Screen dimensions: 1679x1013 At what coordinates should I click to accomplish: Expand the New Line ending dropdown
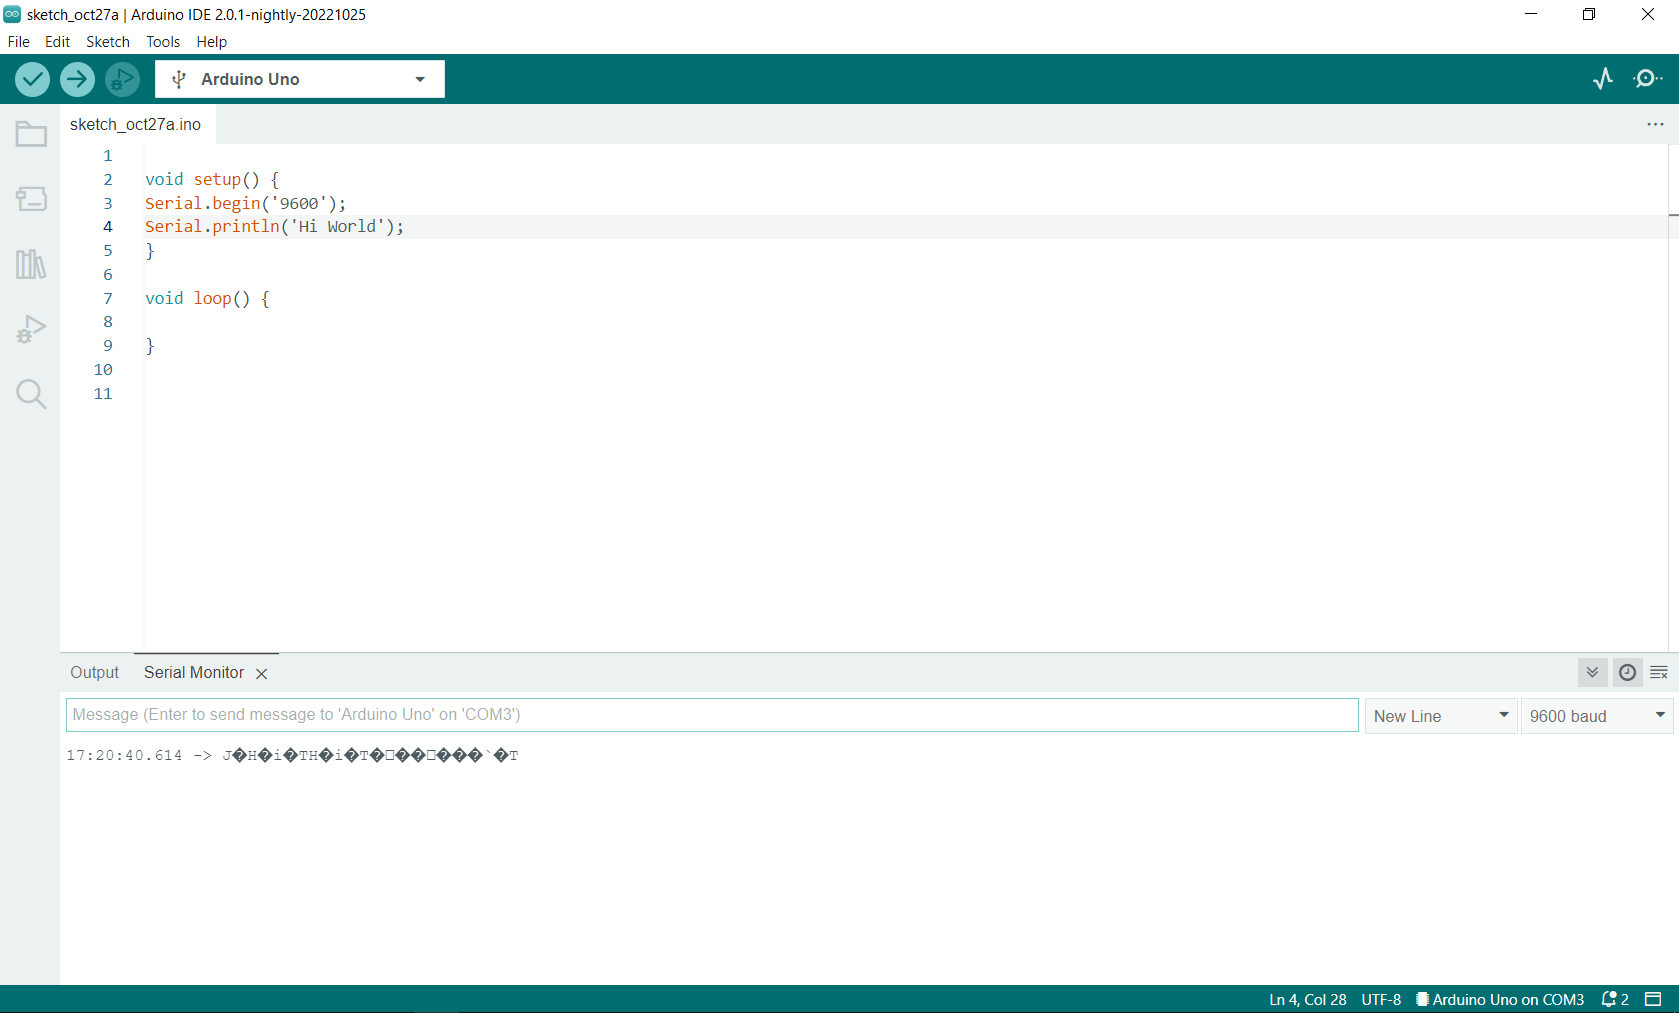coord(1441,716)
